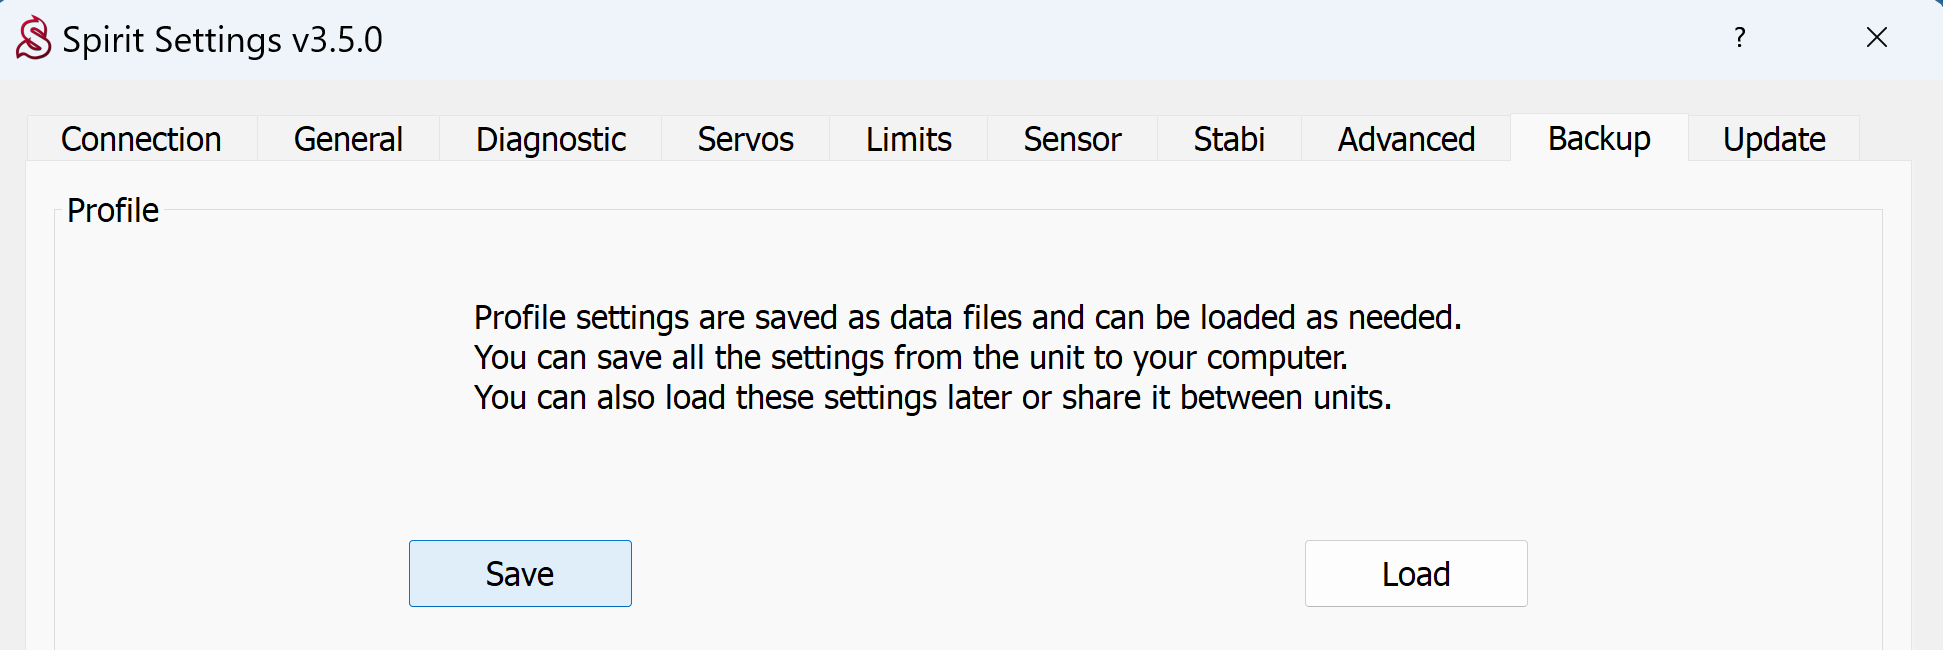The height and width of the screenshot is (650, 1943).
Task: Select the Servos tab
Action: [745, 139]
